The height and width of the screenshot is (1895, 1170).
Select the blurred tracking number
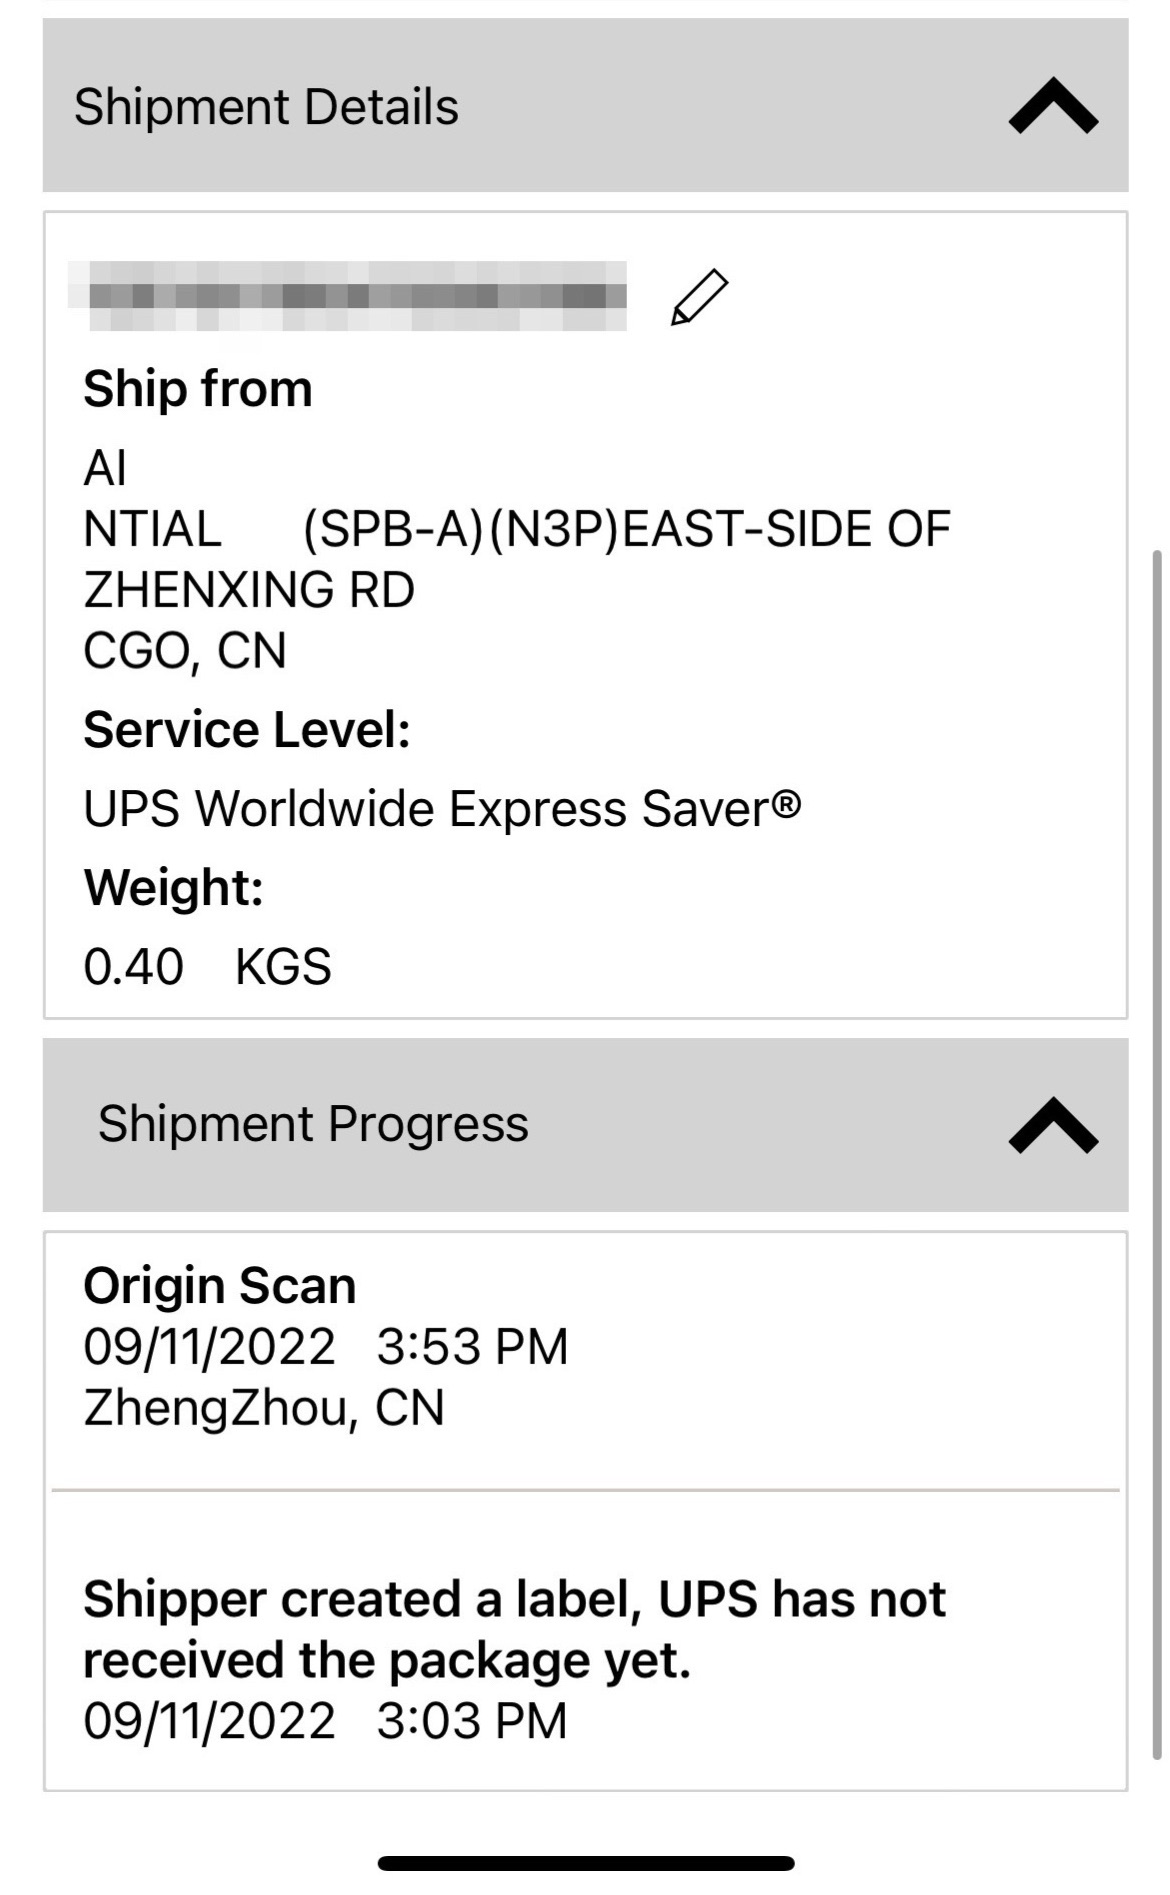click(347, 296)
